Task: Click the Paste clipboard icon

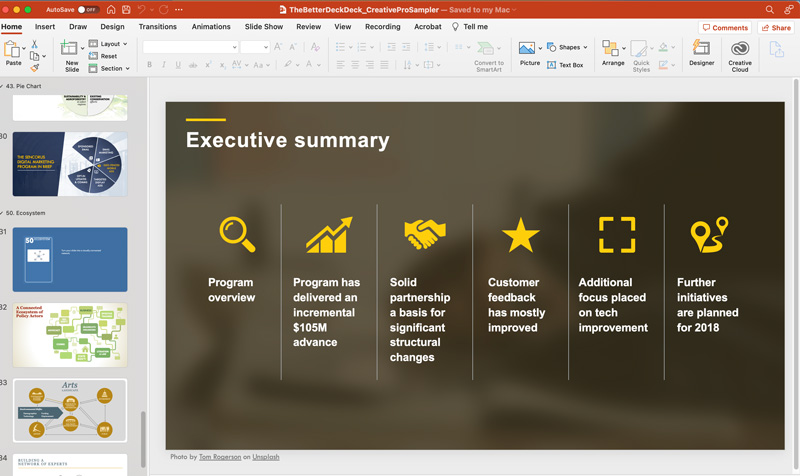Action: tap(11, 49)
